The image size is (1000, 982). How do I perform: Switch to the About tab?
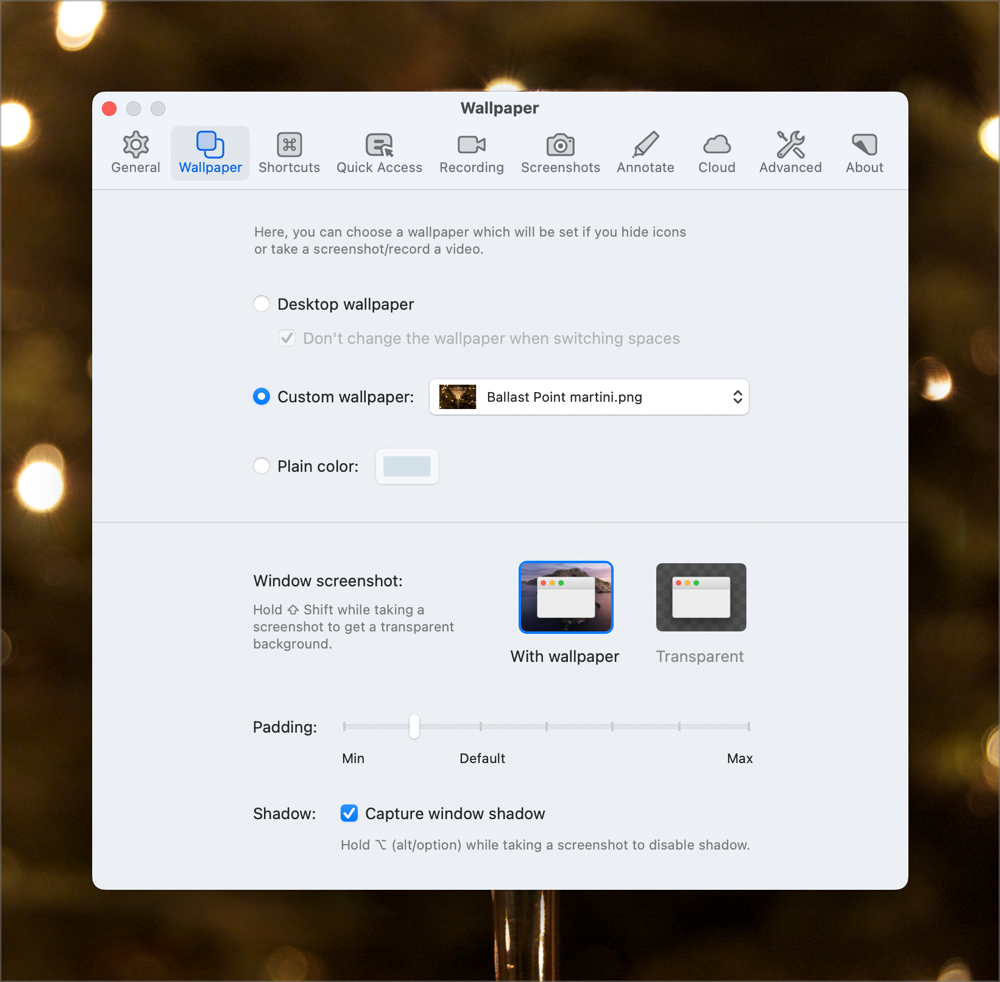tap(864, 153)
